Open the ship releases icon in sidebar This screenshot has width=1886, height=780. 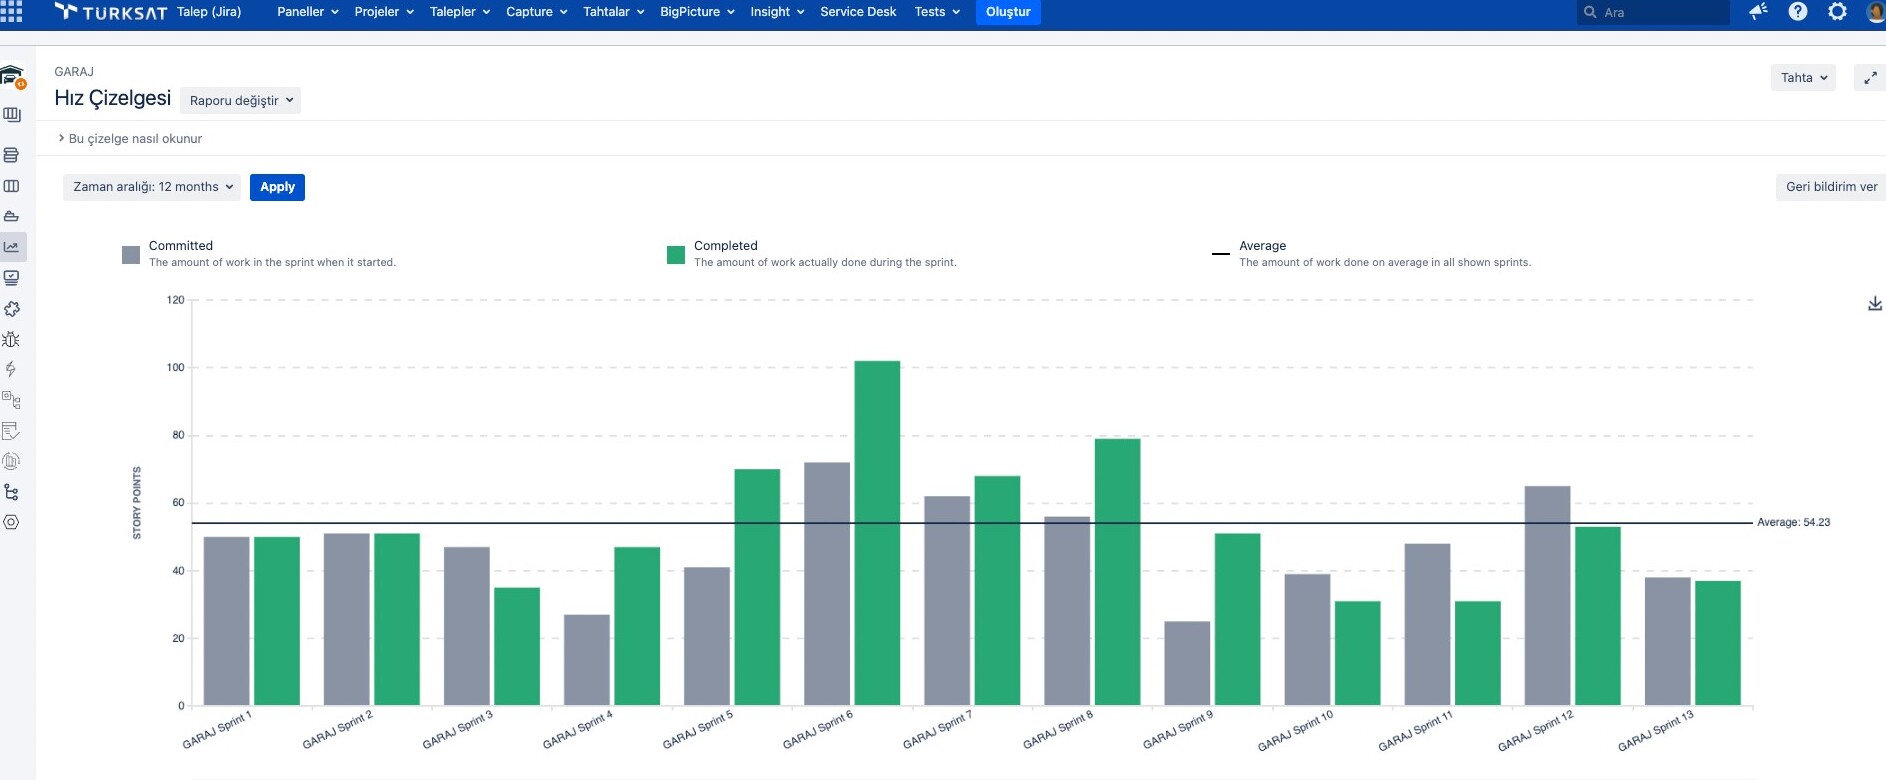[x=12, y=216]
